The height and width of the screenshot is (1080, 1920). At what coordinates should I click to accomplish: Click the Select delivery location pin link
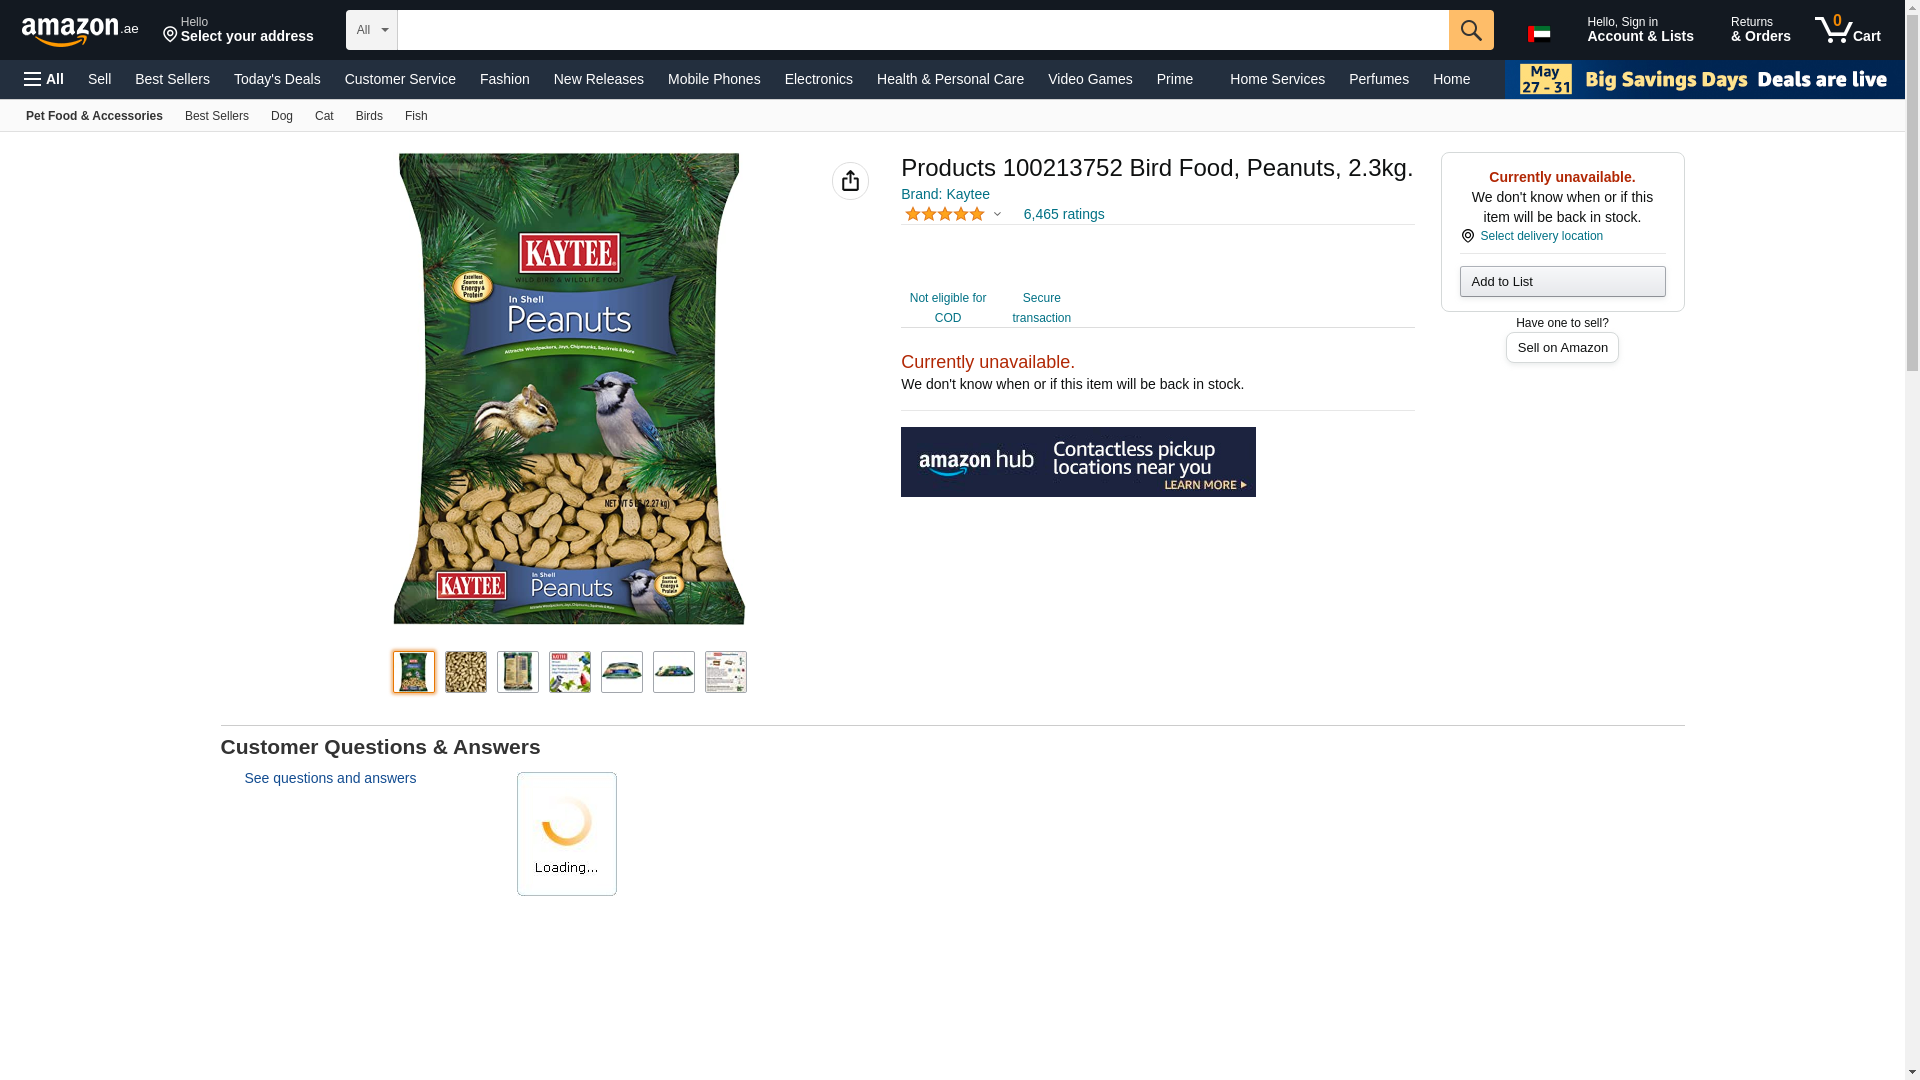pyautogui.click(x=1532, y=236)
